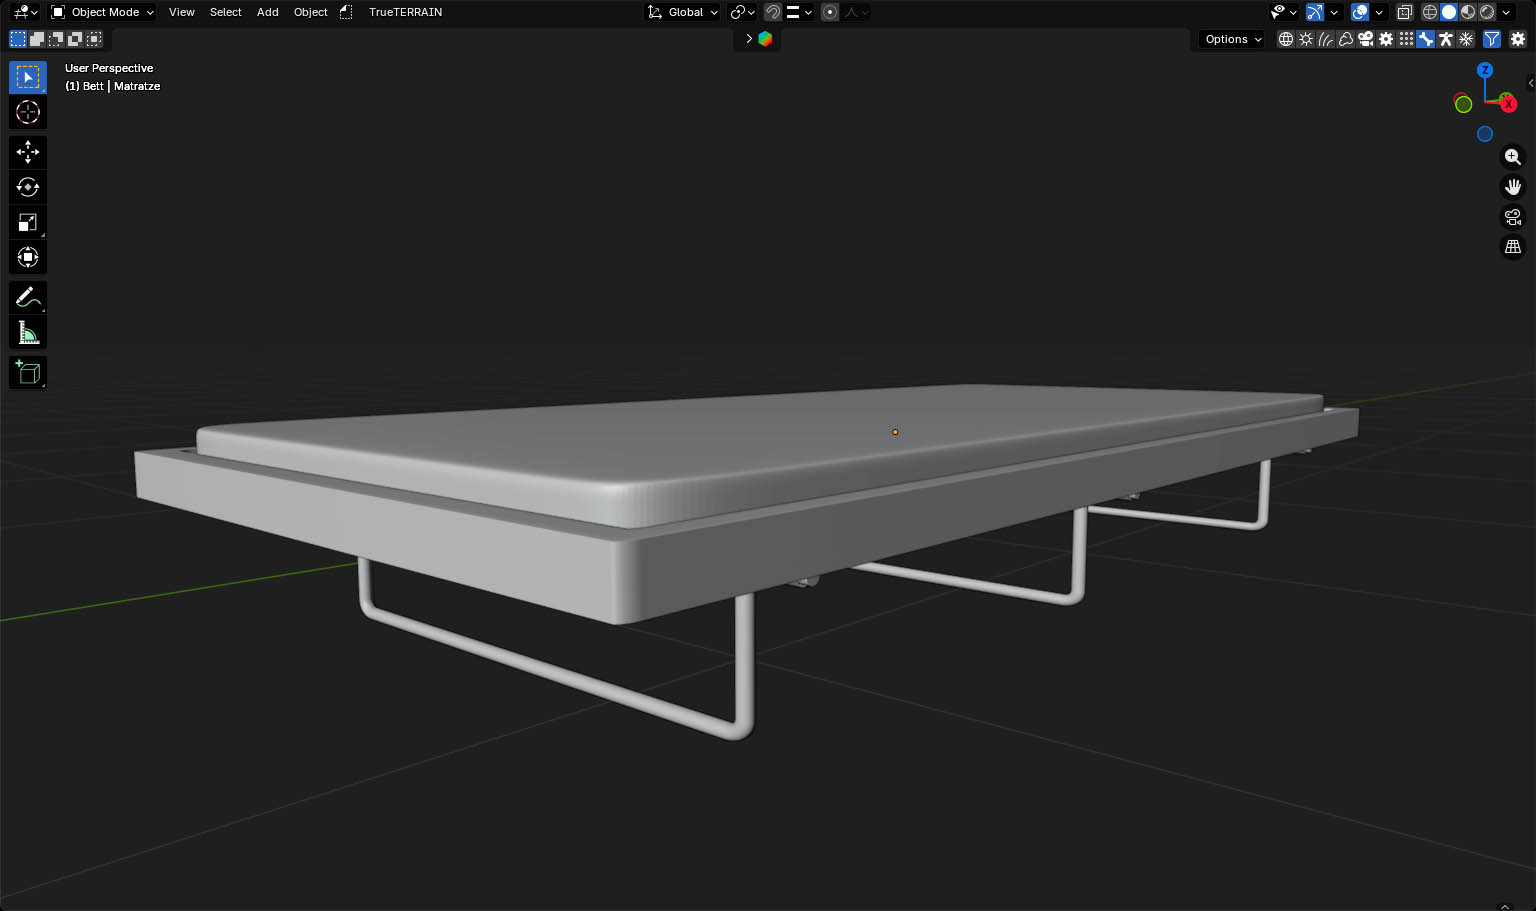Screen dimensions: 1536x911
Task: Toggle the camera view icon
Action: click(x=1513, y=217)
